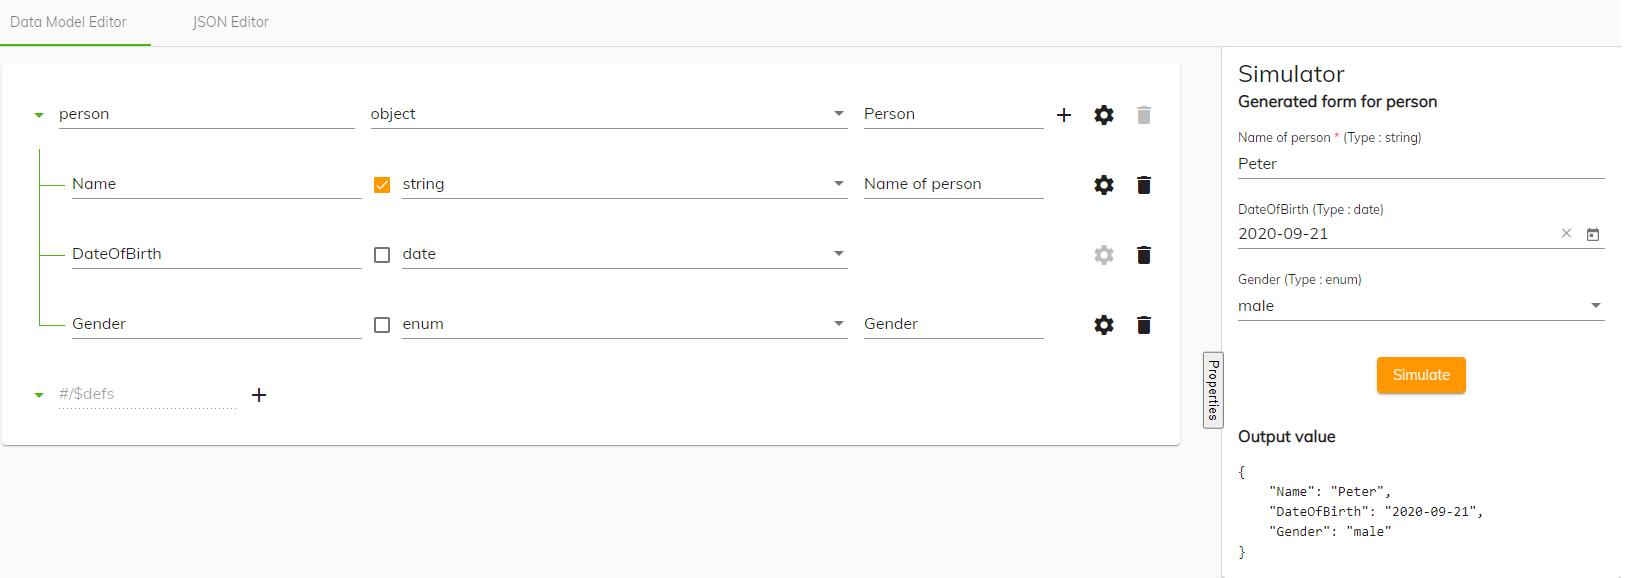Toggle the vertical Properties side tab
The image size is (1626, 578).
(1213, 390)
